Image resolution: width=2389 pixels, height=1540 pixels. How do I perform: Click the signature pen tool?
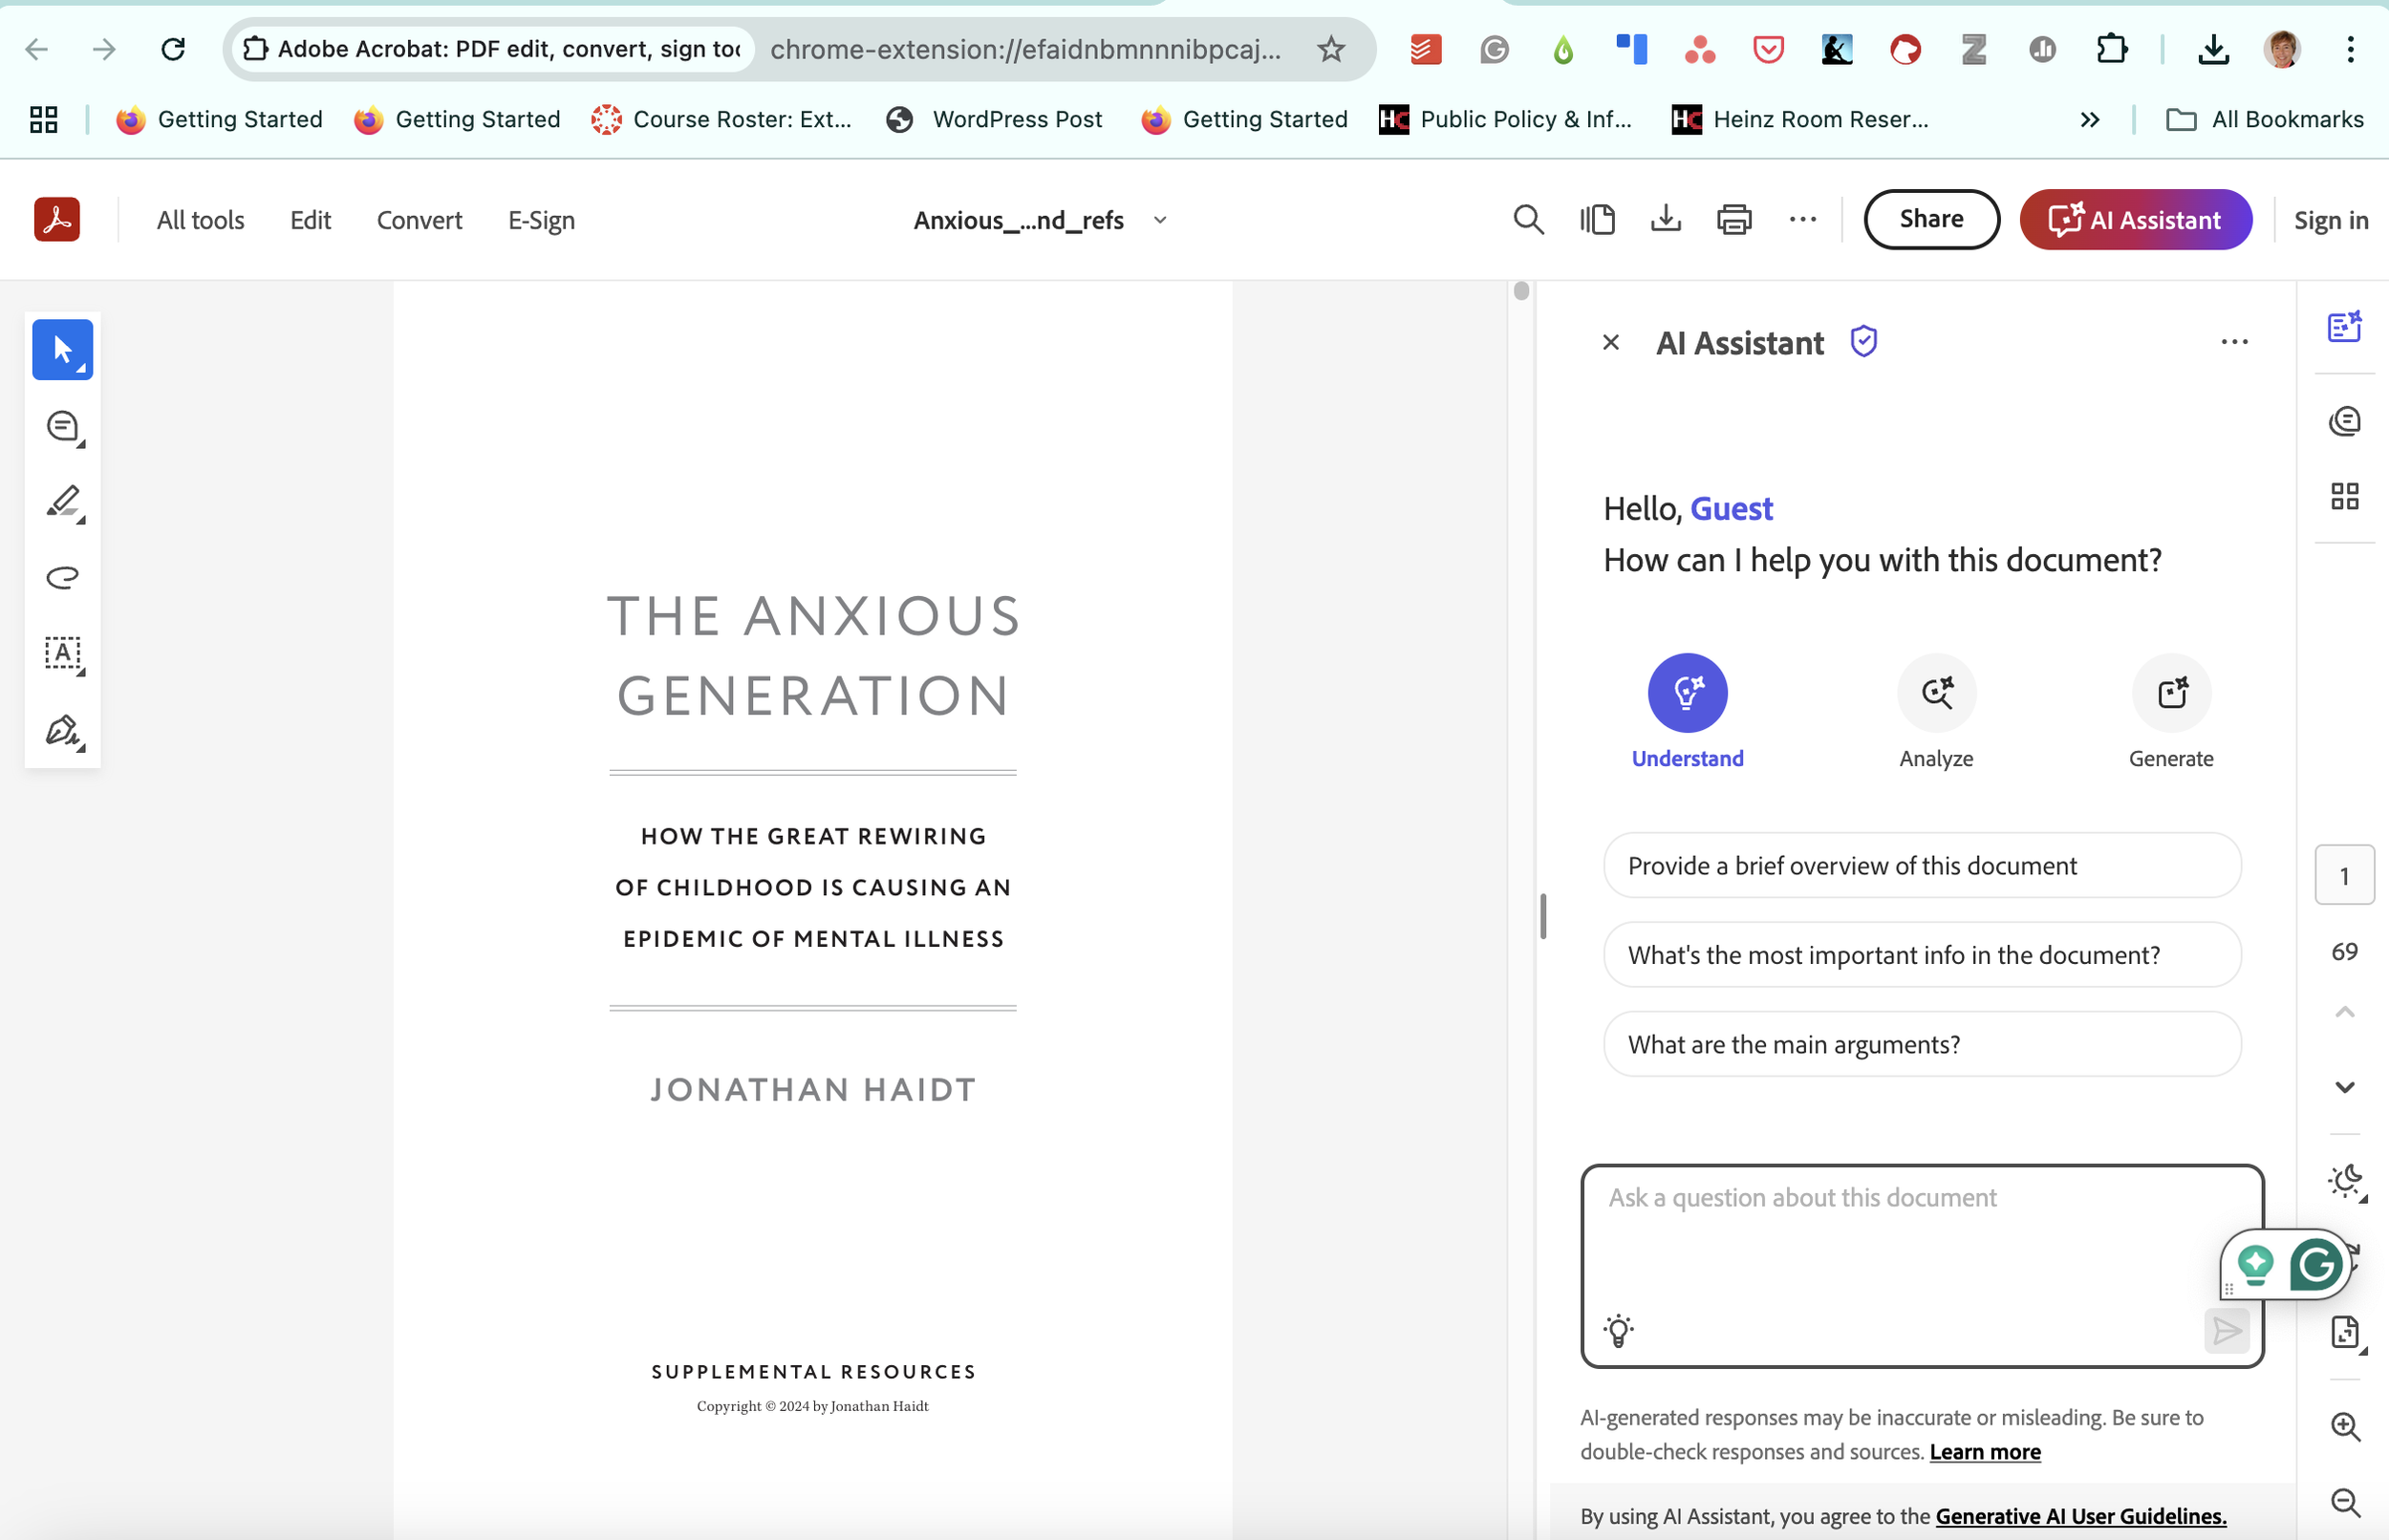pos(62,731)
